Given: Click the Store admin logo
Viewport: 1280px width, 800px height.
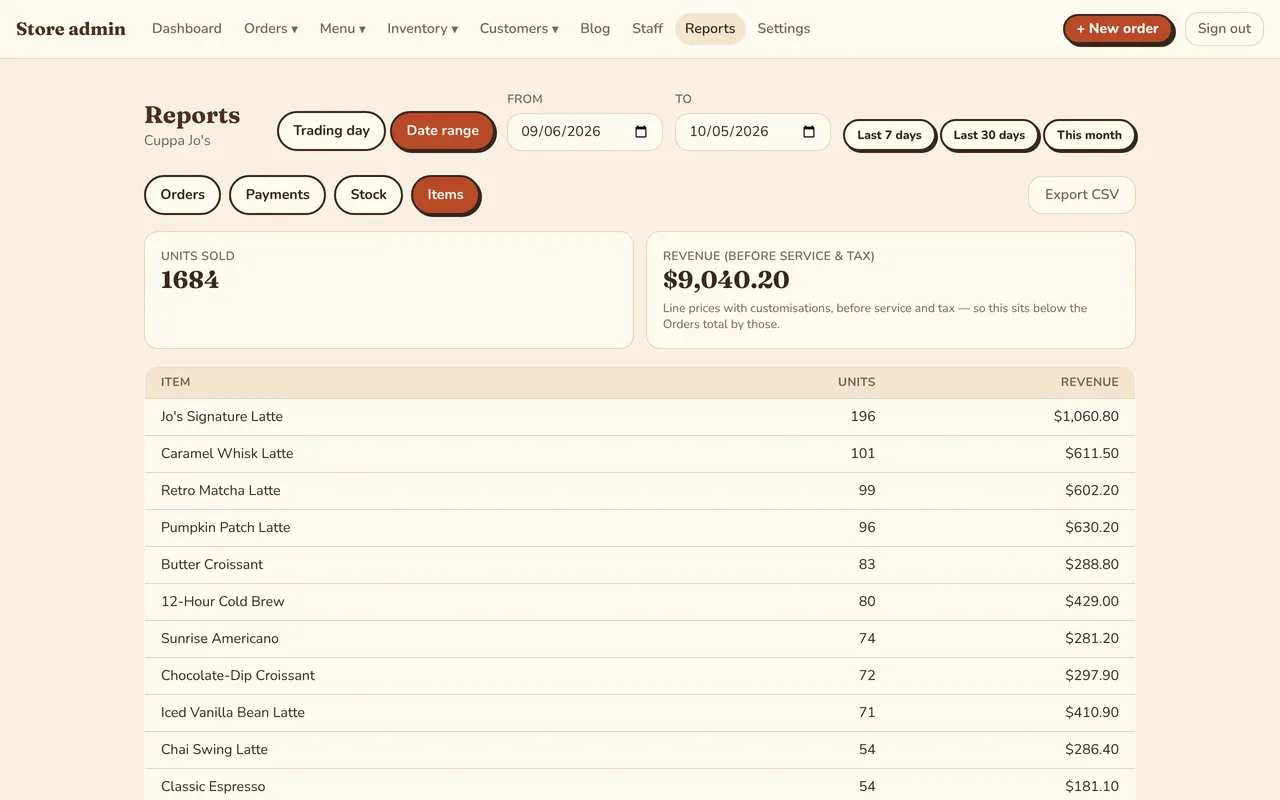Looking at the screenshot, I should coord(71,29).
